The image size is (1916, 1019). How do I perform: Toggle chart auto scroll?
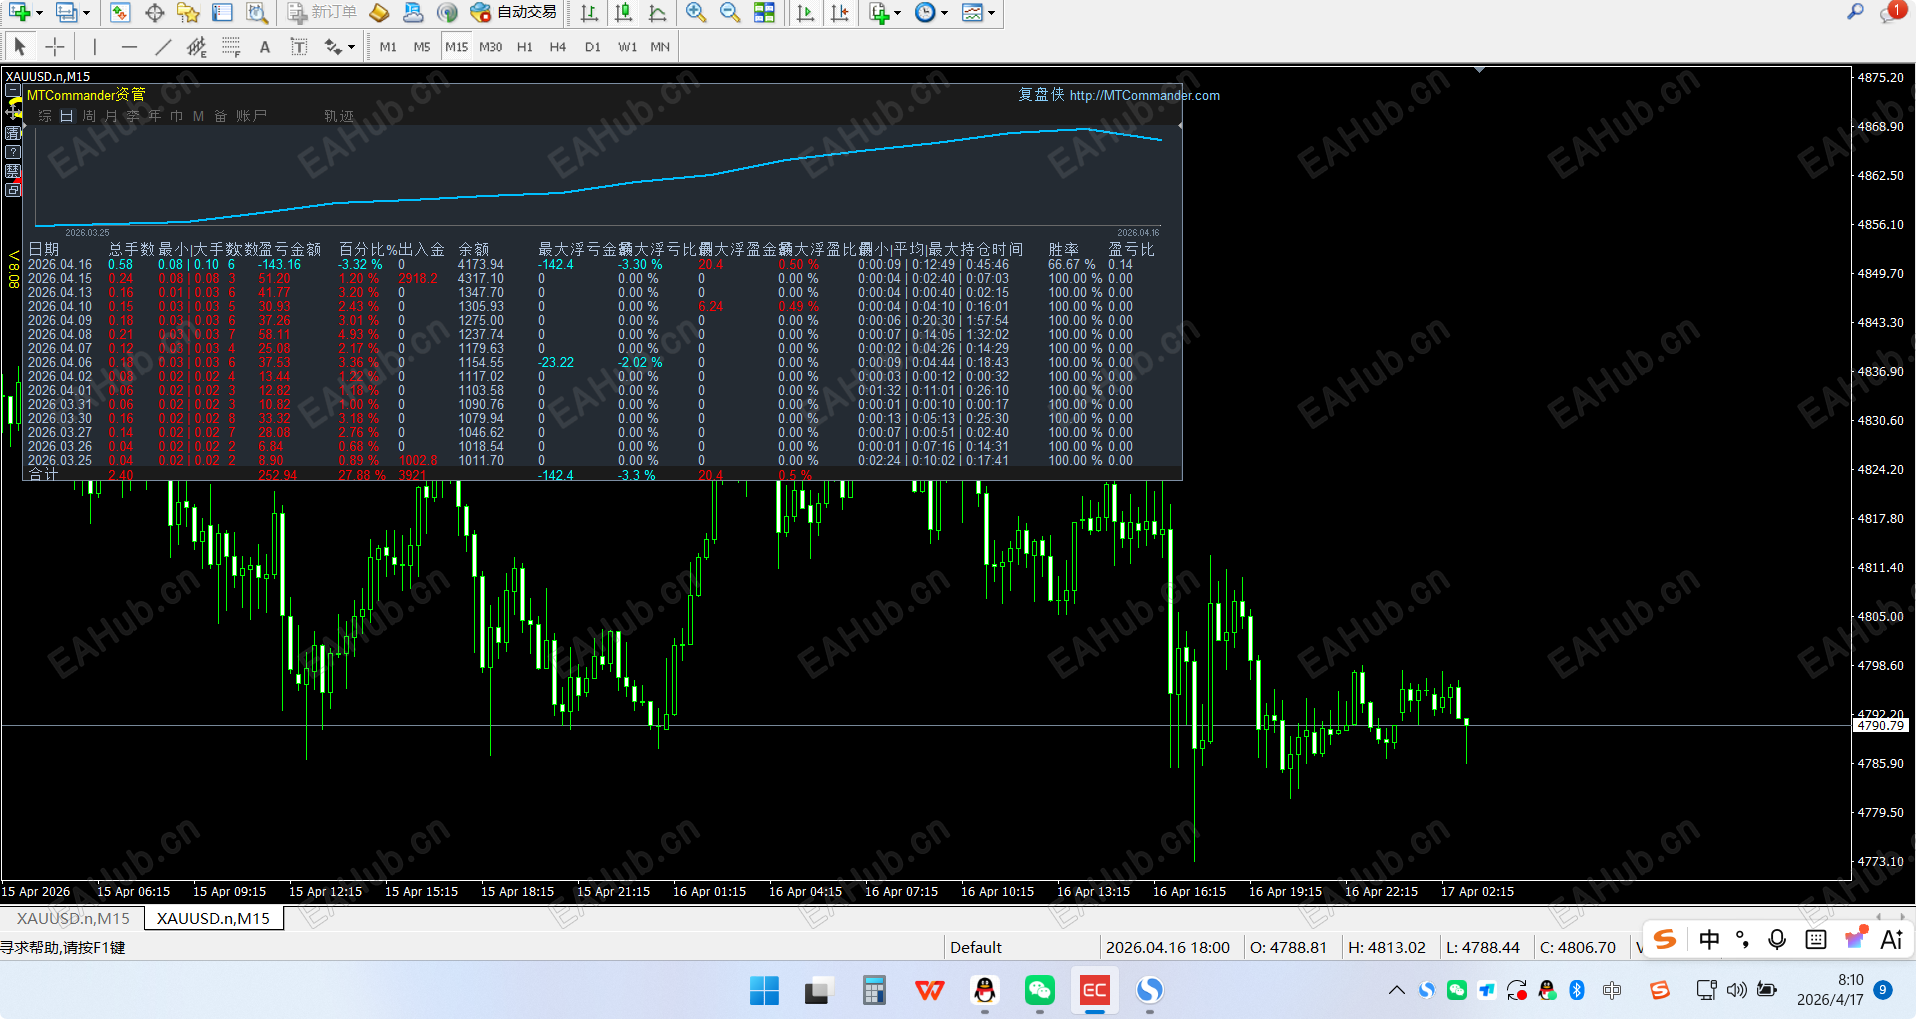[x=805, y=12]
